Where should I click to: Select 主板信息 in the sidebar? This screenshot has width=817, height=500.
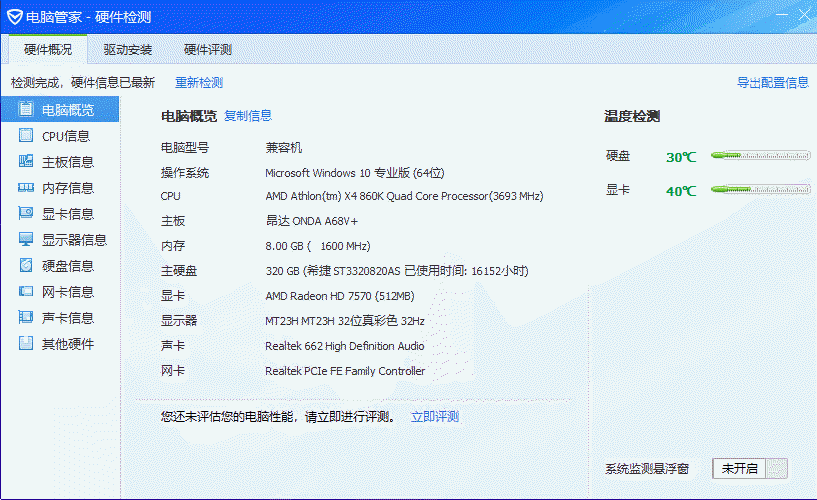click(x=68, y=162)
